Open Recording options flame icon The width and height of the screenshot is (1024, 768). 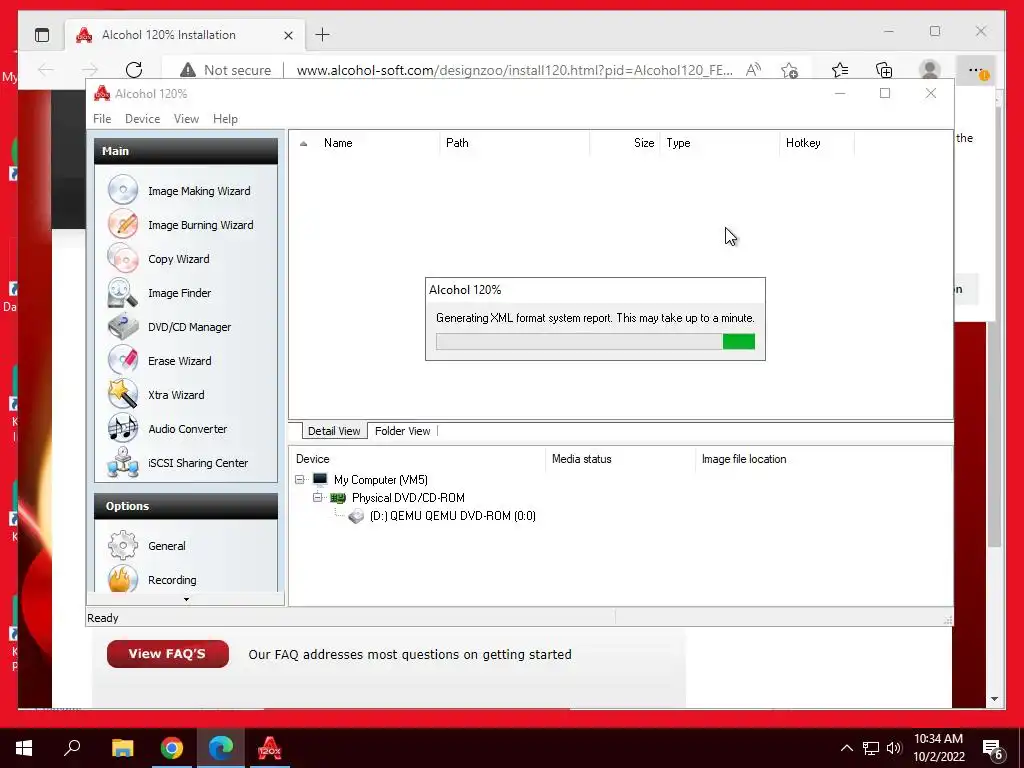[123, 579]
